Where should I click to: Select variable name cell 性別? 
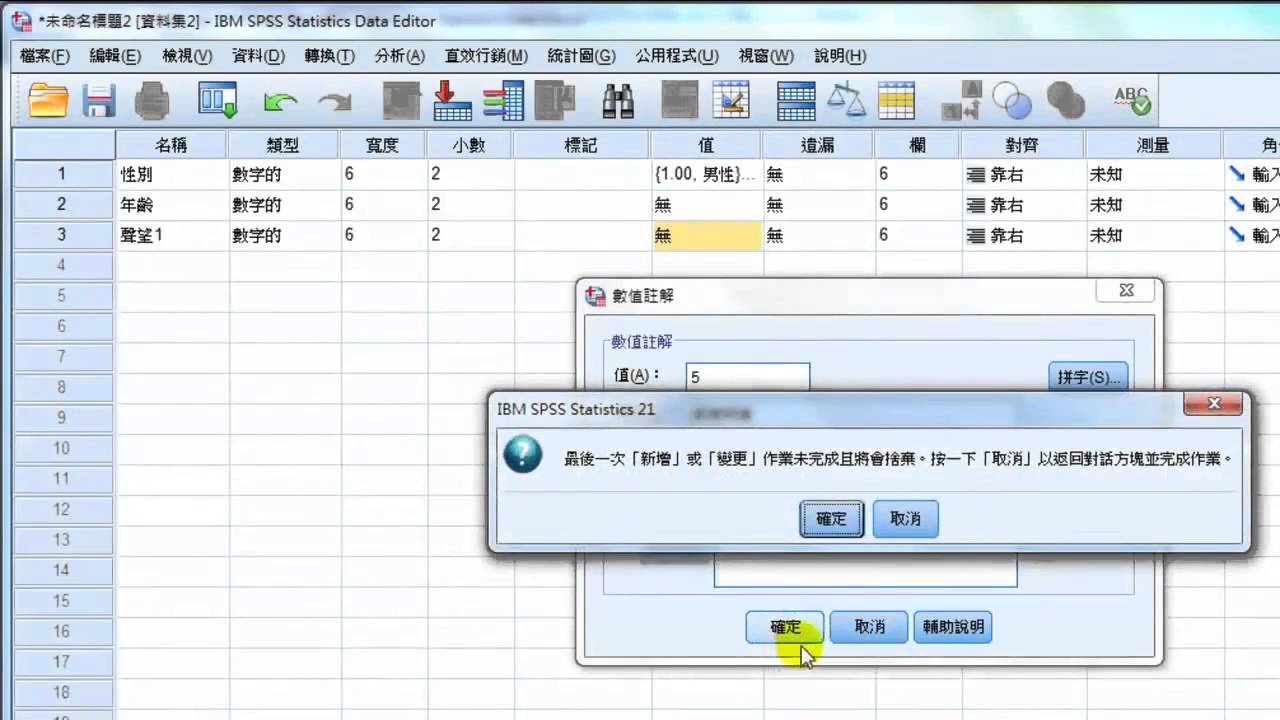pyautogui.click(x=172, y=174)
